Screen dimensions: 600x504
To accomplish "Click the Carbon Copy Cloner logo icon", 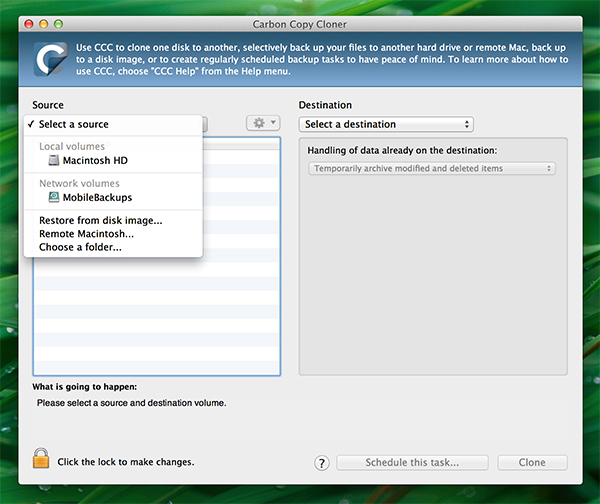I will coord(50,59).
